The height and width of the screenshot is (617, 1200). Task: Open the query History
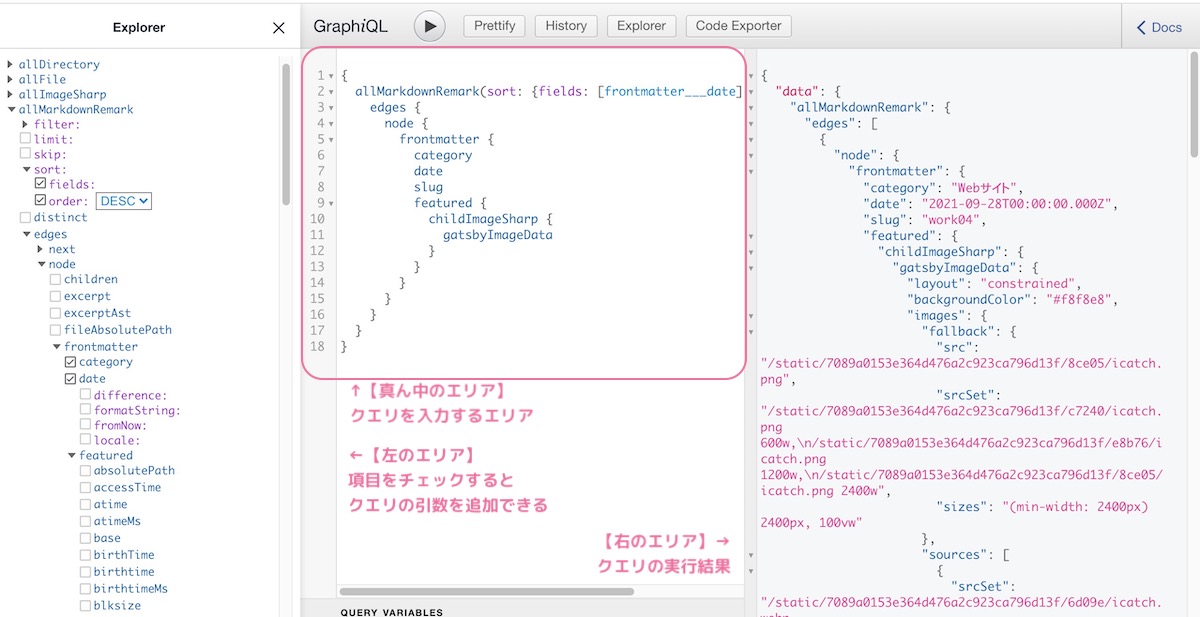566,26
